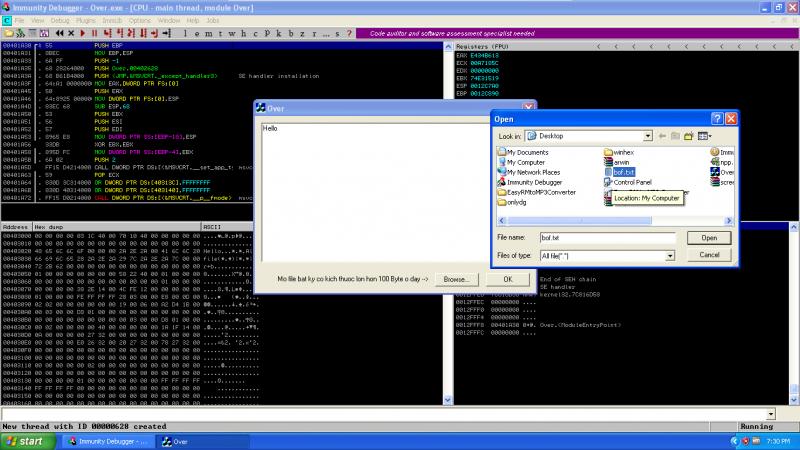This screenshot has height=450, width=800.
Task: Click the Browse button in Over window
Action: [x=456, y=280]
